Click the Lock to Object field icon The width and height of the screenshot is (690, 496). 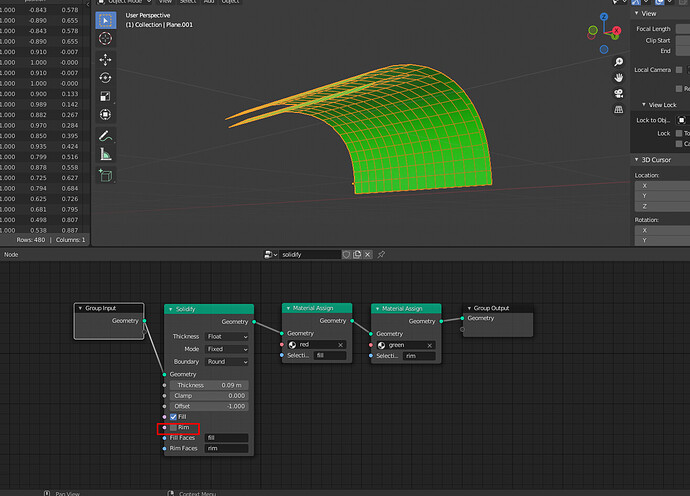pos(681,120)
